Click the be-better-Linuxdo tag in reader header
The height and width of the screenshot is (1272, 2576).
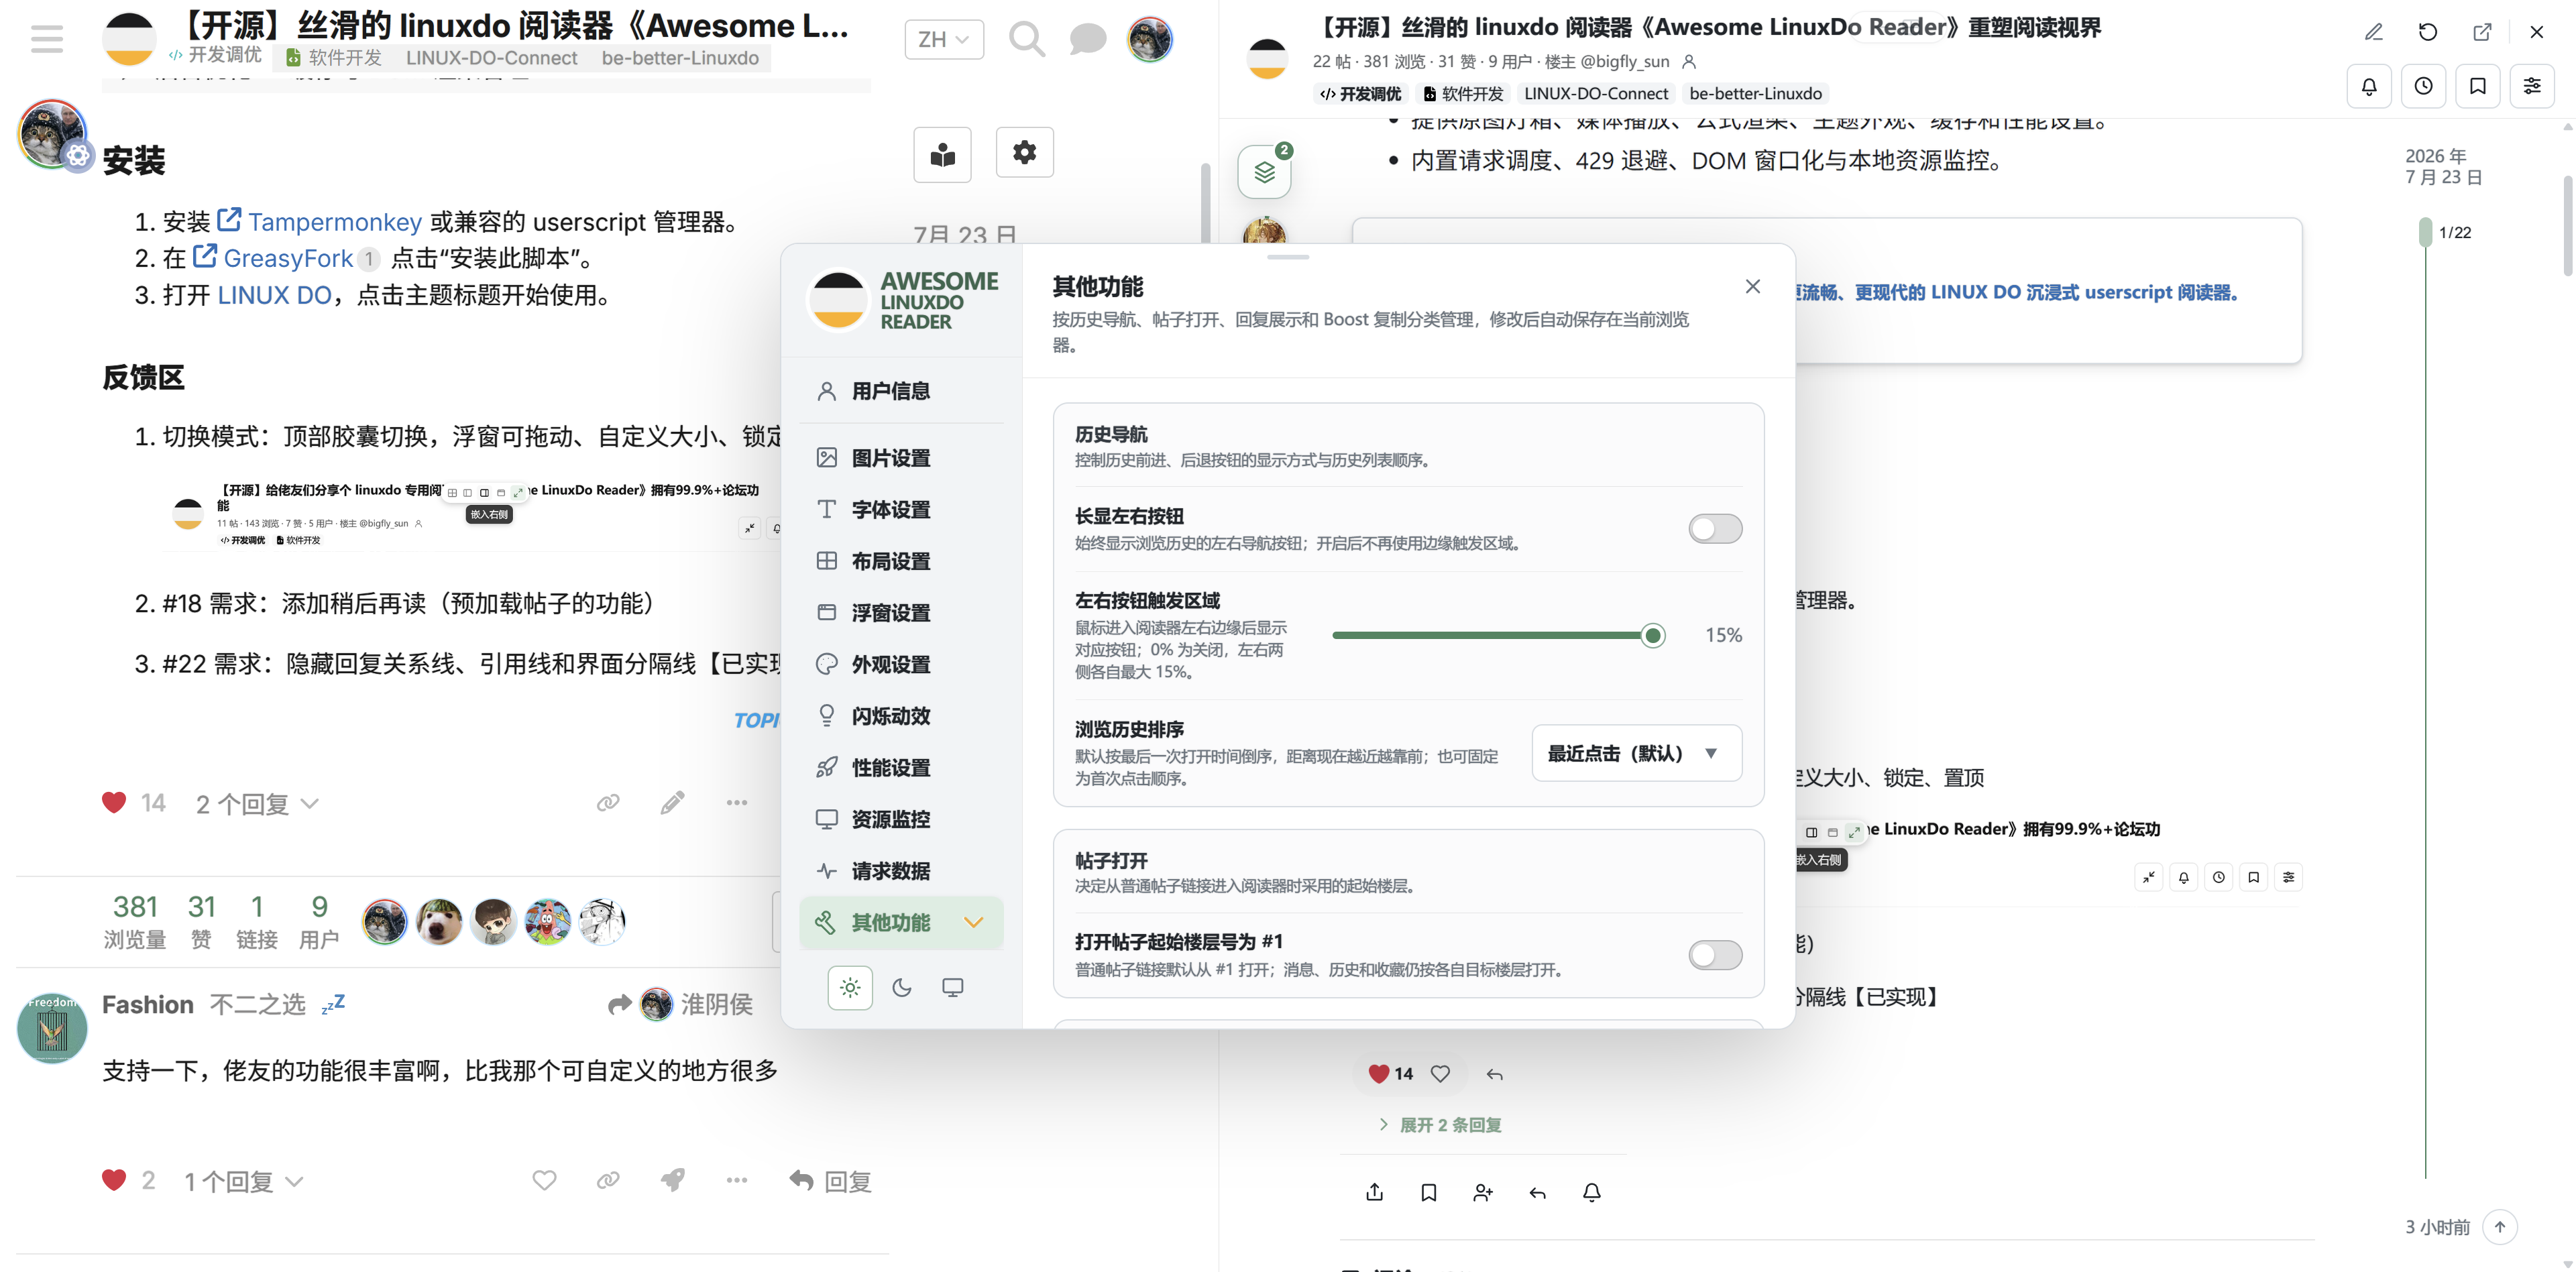pyautogui.click(x=1755, y=94)
